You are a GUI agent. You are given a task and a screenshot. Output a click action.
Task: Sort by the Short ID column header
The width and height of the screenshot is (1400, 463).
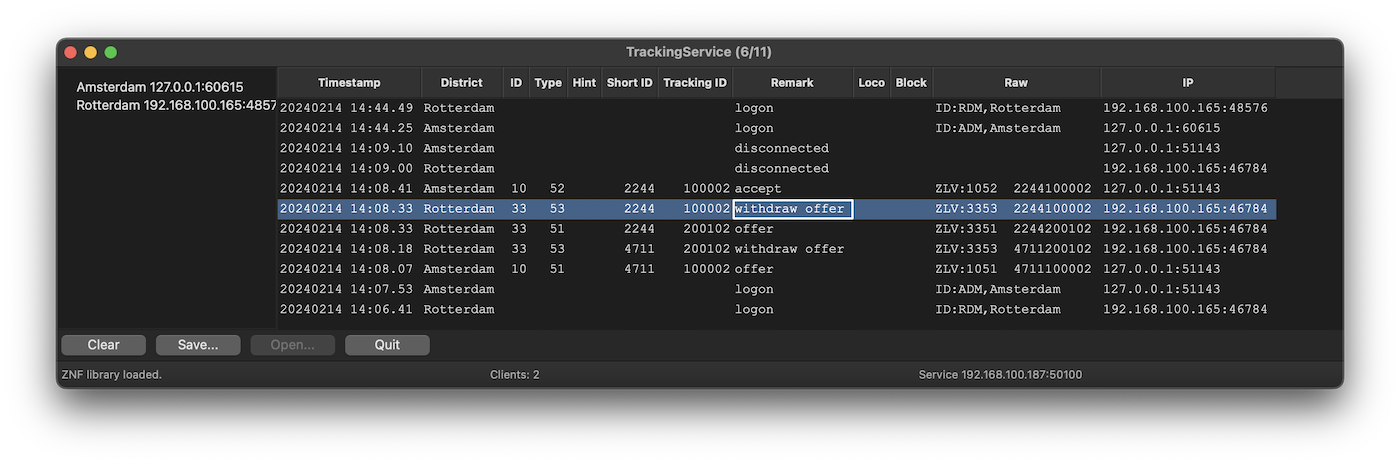coord(630,83)
